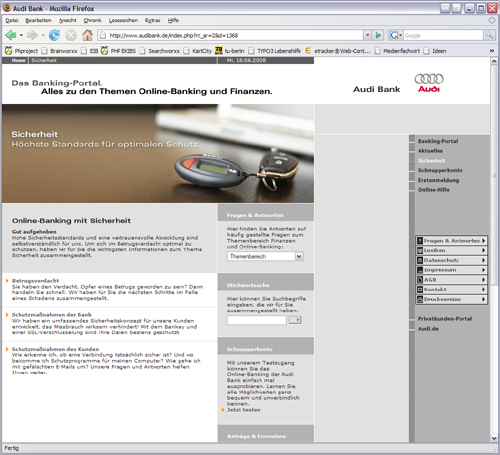Click the grey forward arrow button
Viewport: 500px width, 455px height.
[x=32, y=35]
